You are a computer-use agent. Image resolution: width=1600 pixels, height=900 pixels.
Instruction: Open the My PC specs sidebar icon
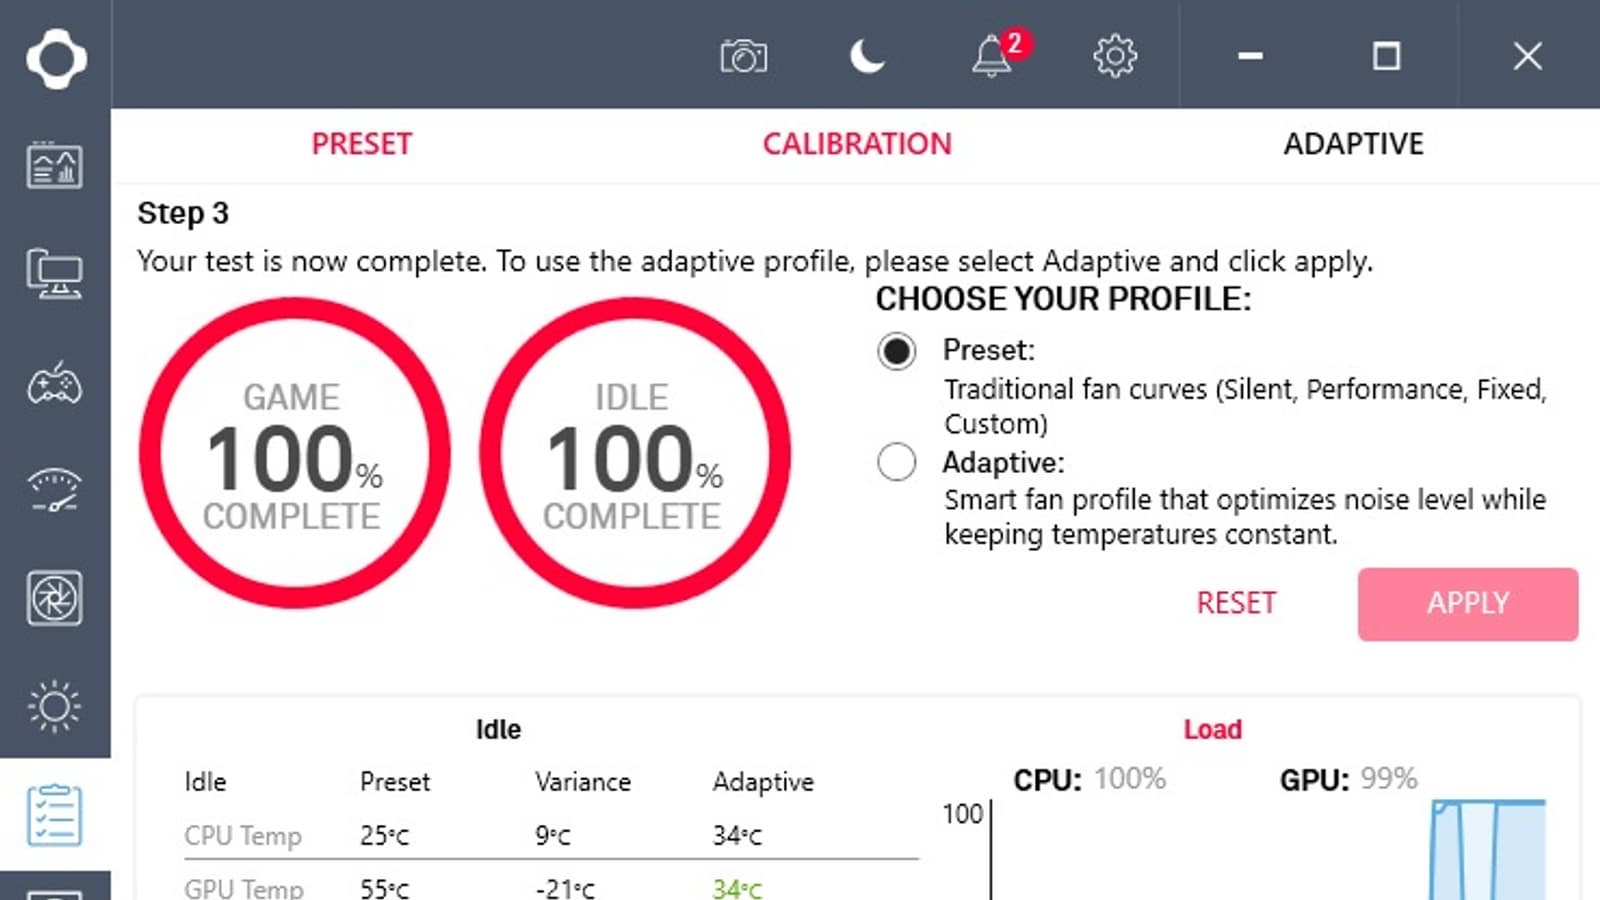tap(54, 274)
